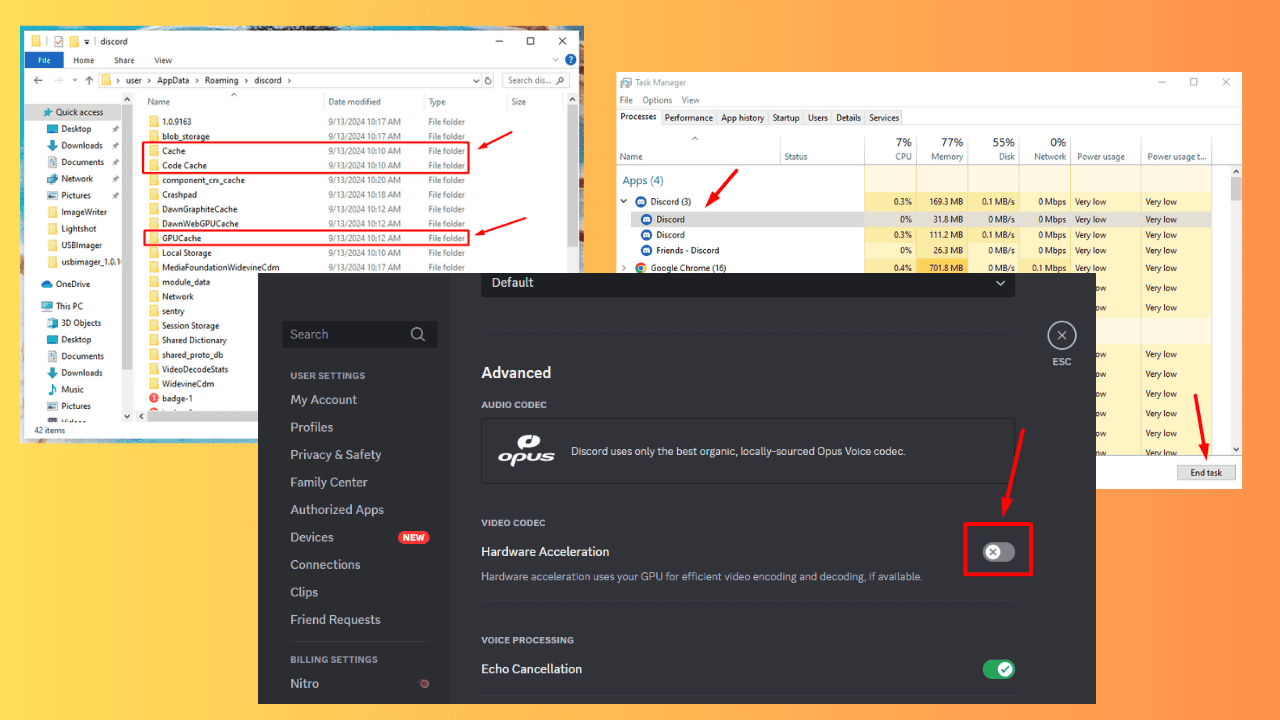The height and width of the screenshot is (720, 1280).
Task: Open recent locations arrow beside forward button
Action: (75, 80)
